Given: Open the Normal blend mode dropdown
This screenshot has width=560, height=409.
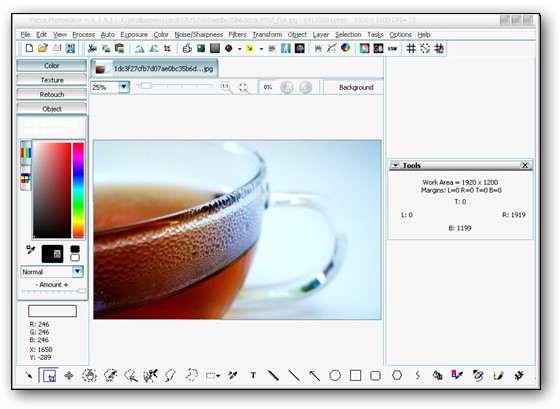Looking at the screenshot, I should coord(78,272).
